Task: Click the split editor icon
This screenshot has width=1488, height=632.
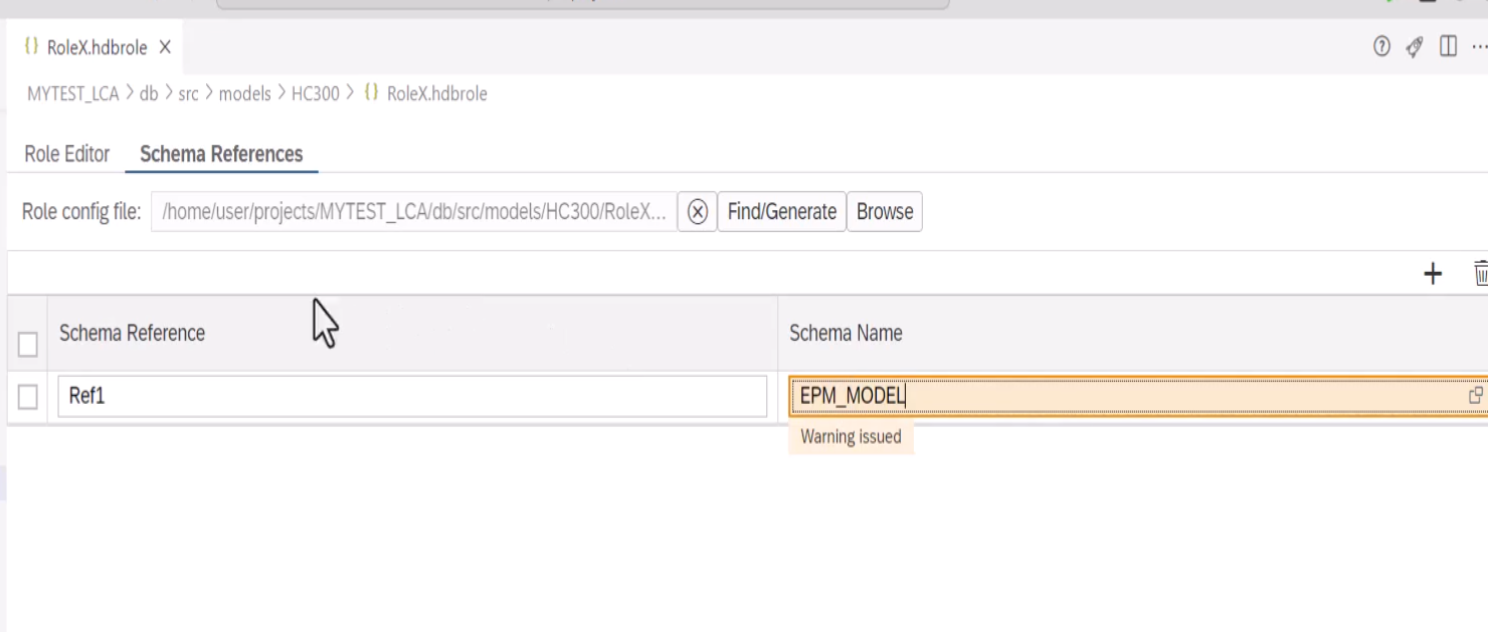Action: (x=1447, y=47)
